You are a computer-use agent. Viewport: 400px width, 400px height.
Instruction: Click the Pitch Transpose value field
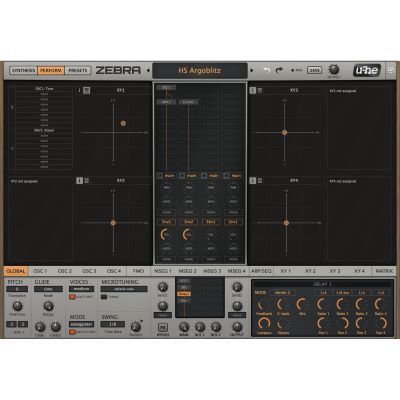[17, 289]
